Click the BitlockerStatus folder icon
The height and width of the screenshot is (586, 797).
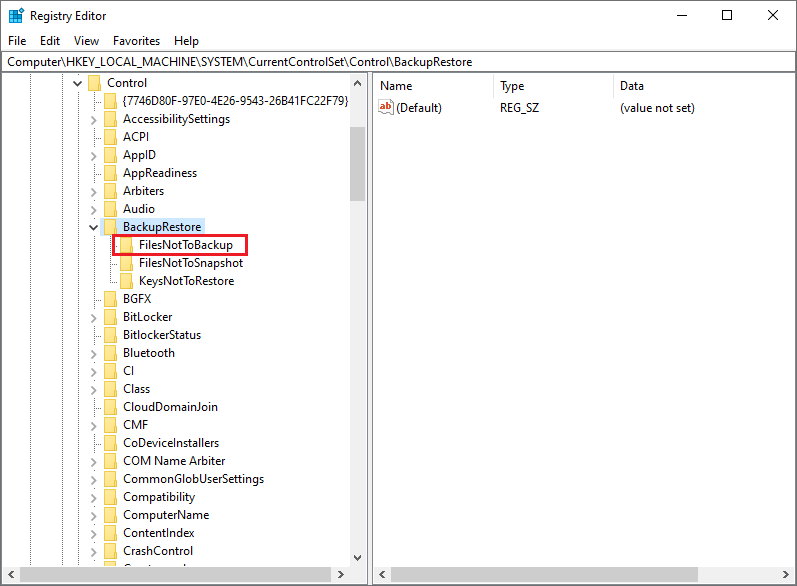[x=110, y=335]
